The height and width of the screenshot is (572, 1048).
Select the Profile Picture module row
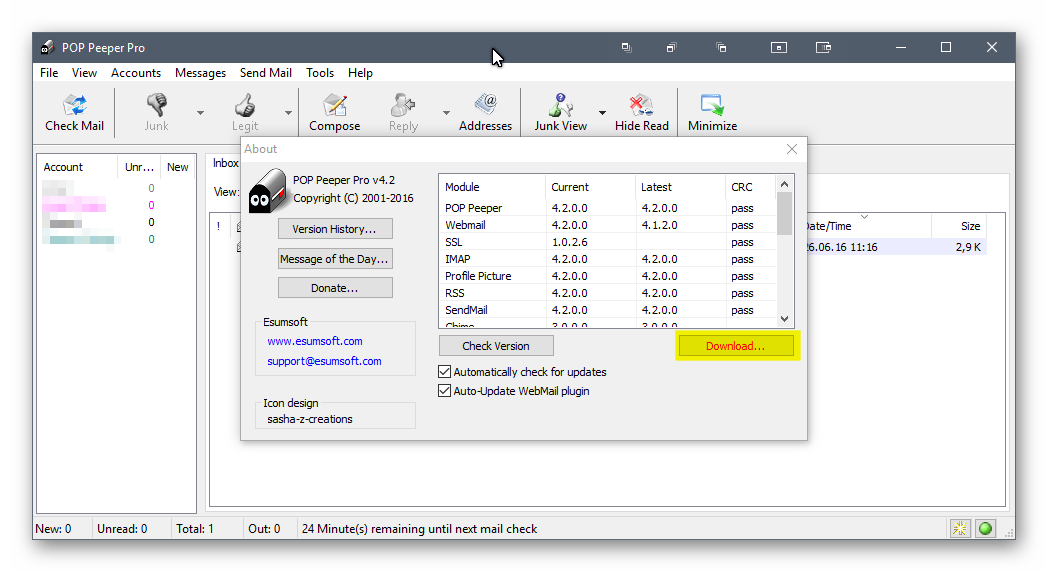coord(607,276)
